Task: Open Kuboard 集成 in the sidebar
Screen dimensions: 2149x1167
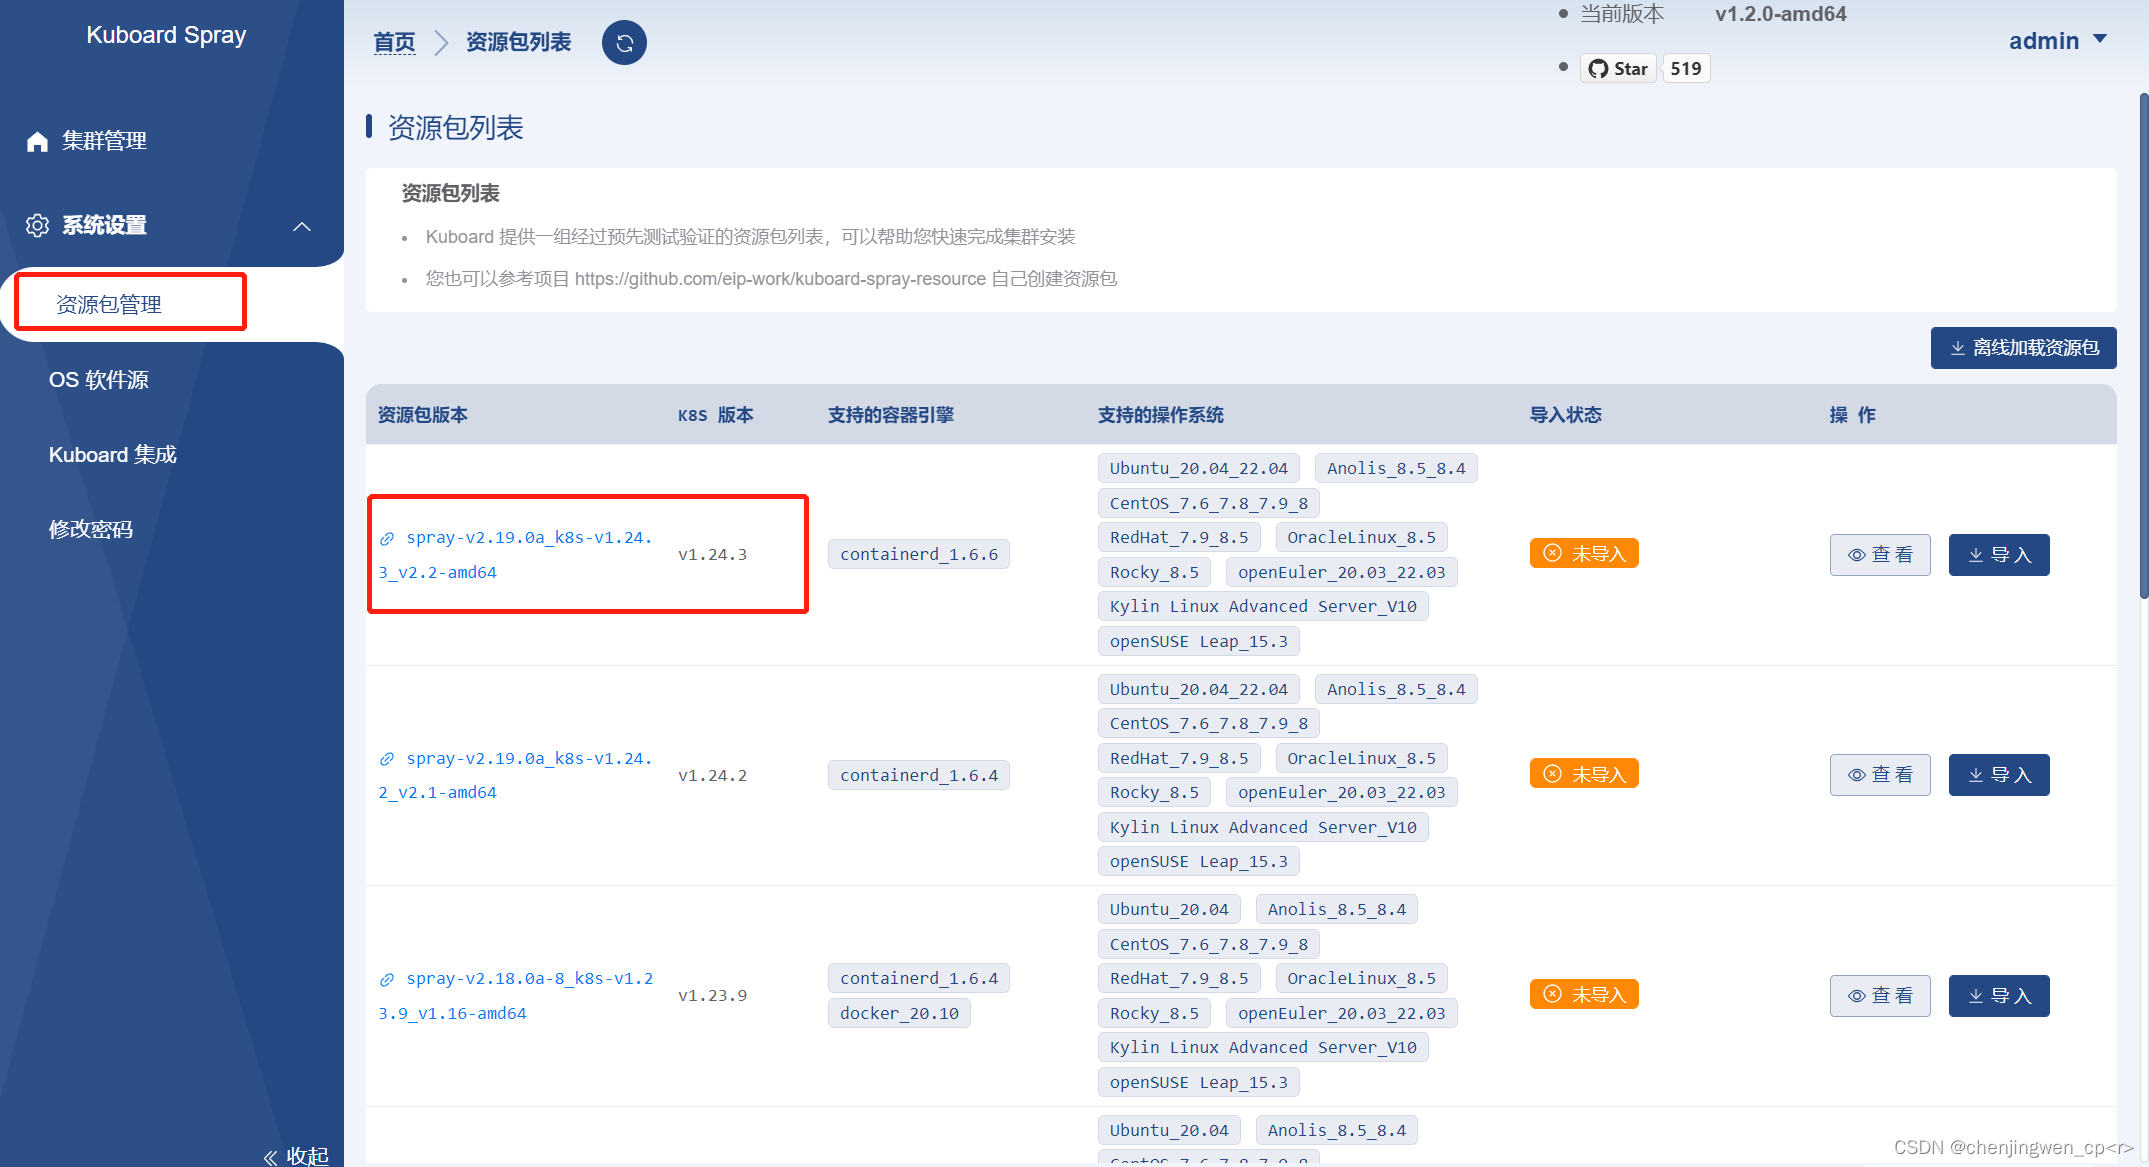Action: (x=112, y=455)
